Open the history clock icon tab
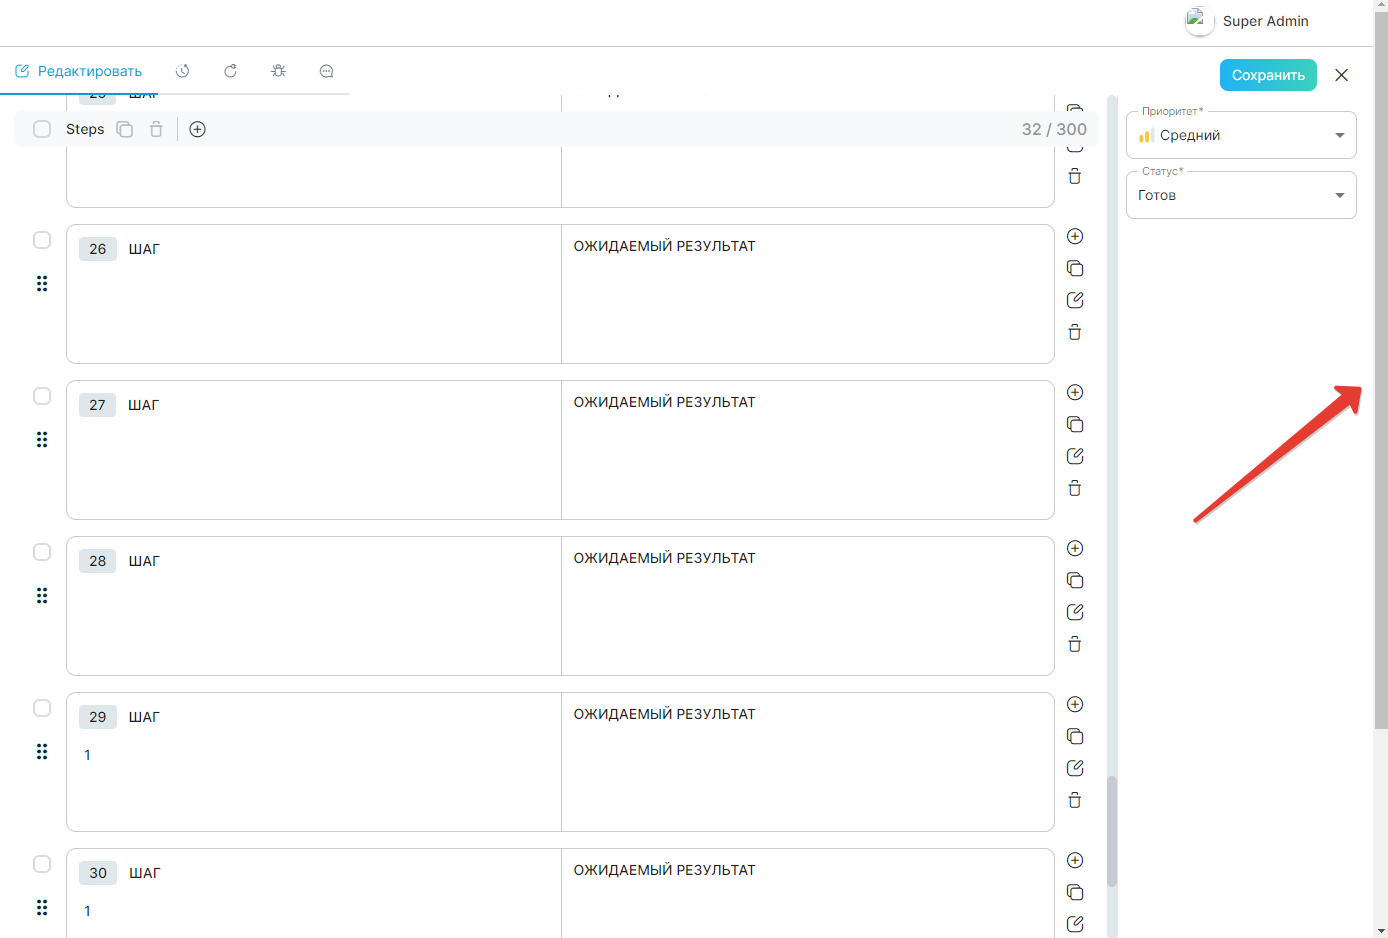 (182, 71)
